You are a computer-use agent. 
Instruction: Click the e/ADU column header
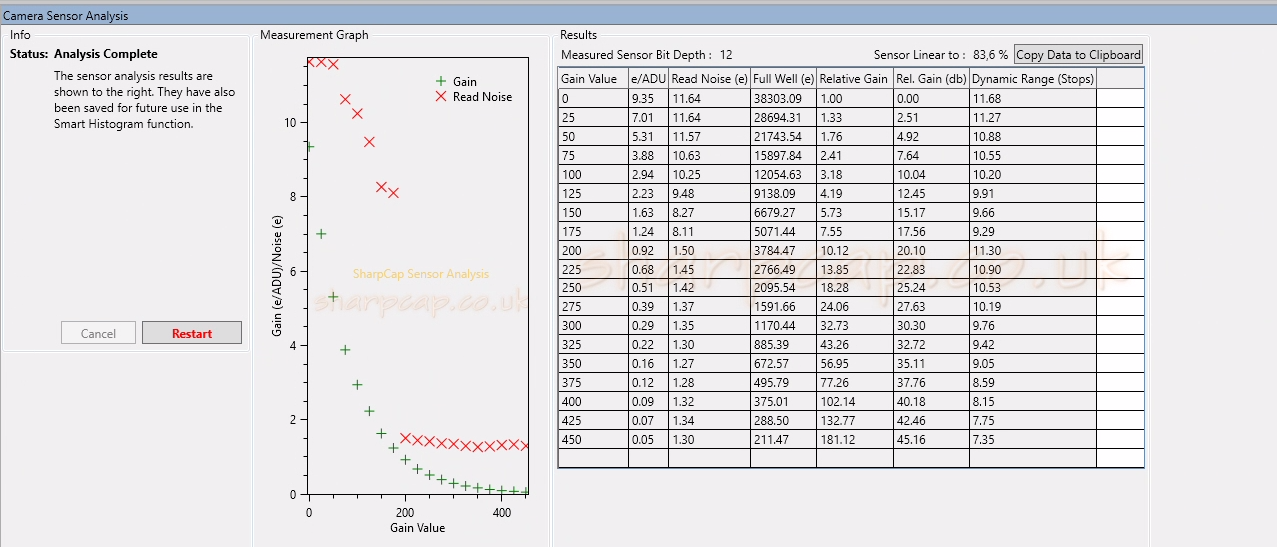point(648,78)
